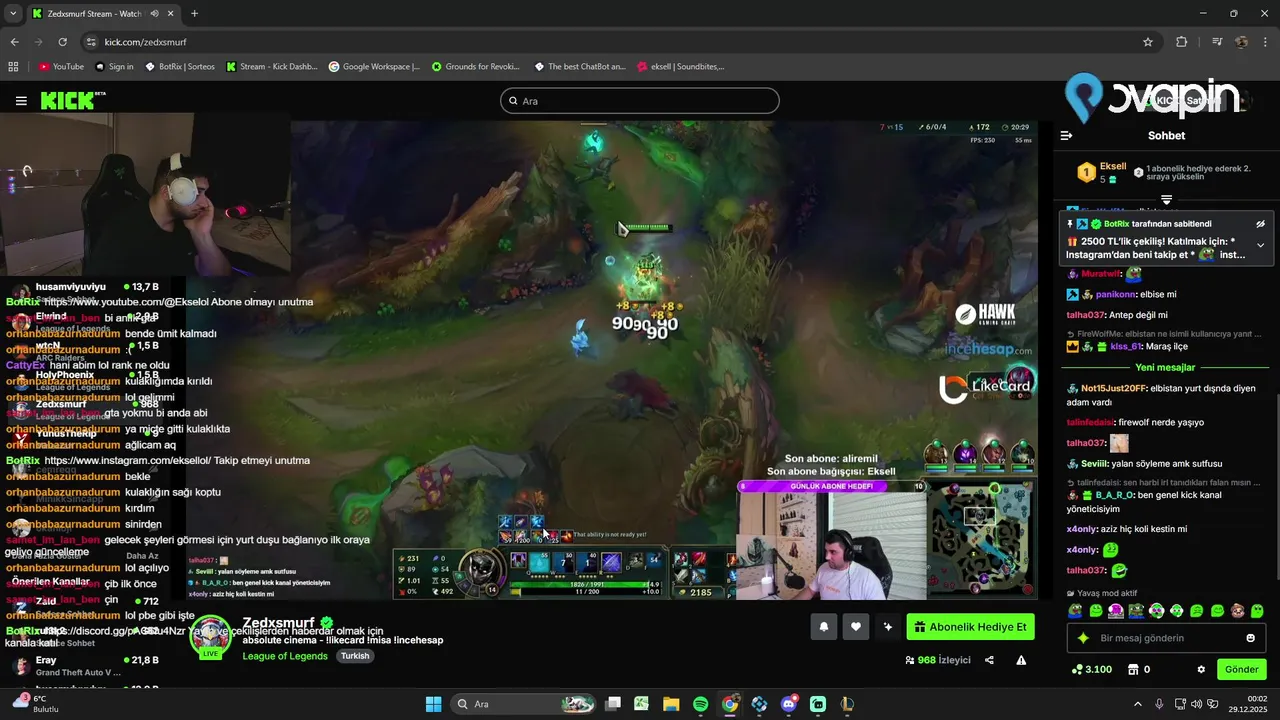Open volume control in system tray

coord(1198,704)
